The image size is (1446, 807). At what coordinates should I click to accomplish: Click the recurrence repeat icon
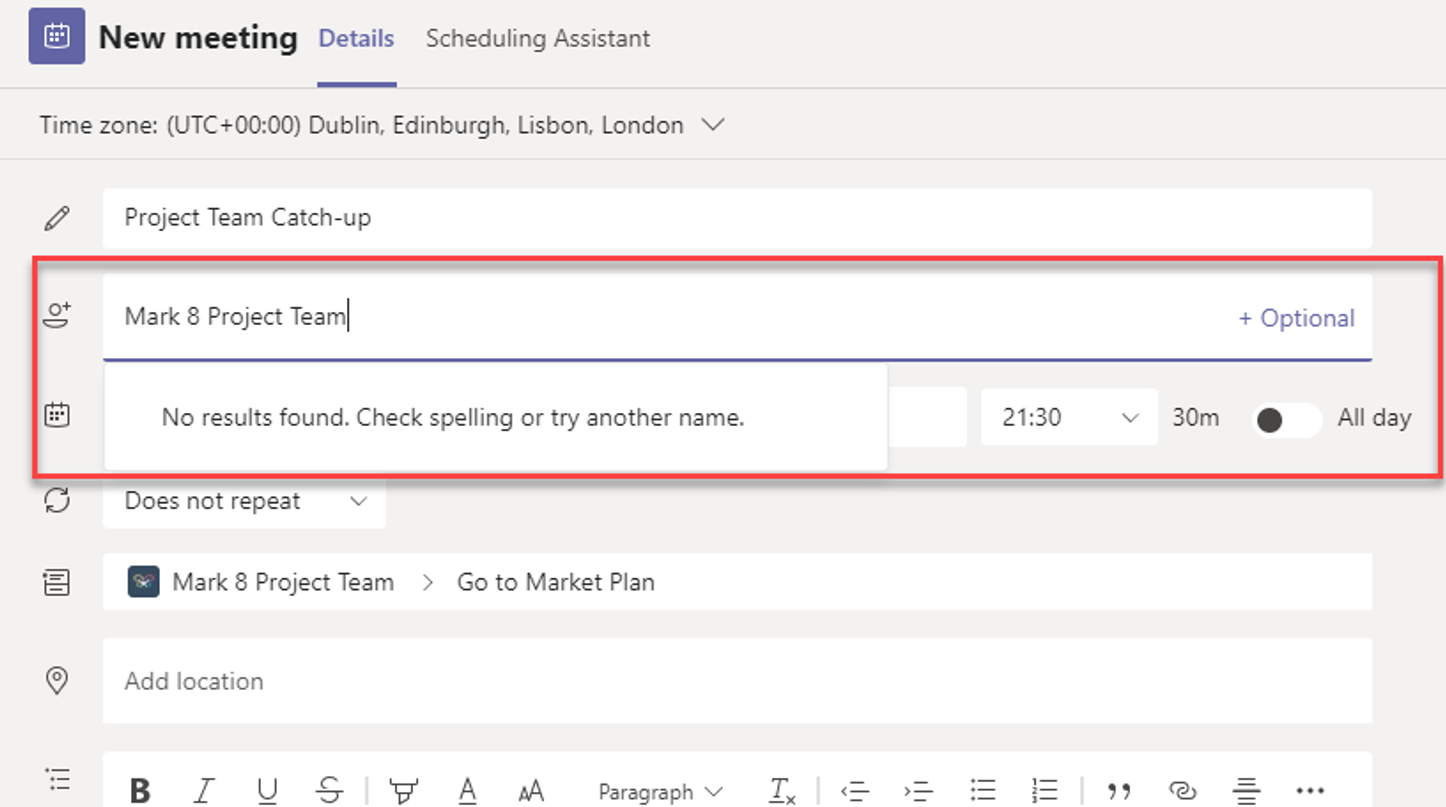click(57, 500)
